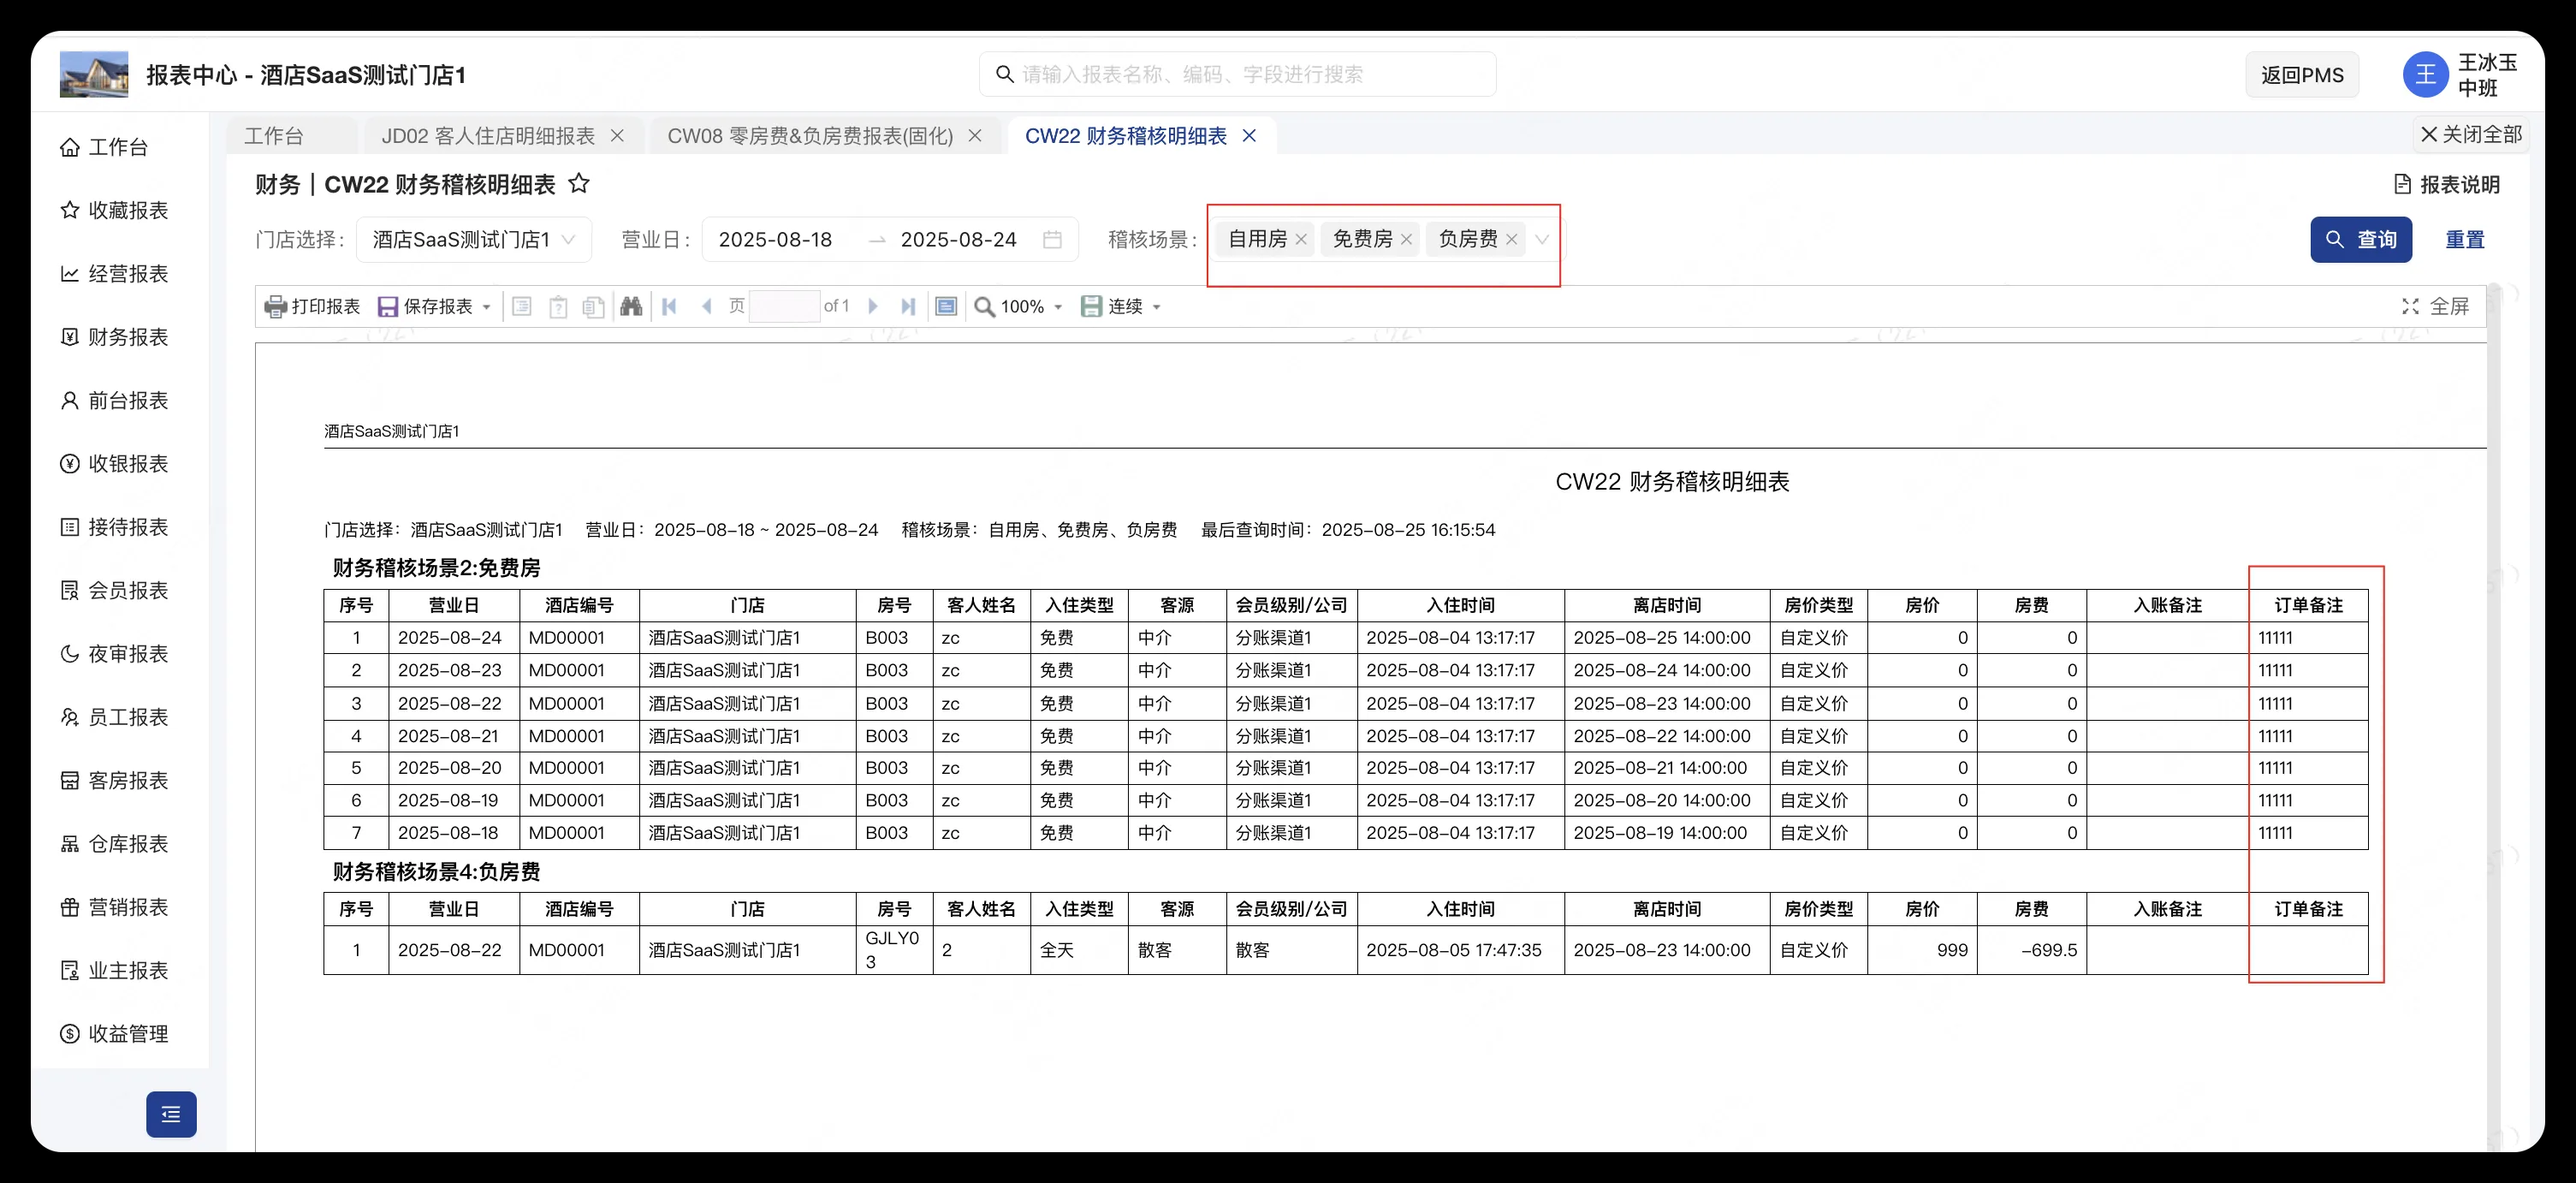This screenshot has height=1183, width=2576.
Task: Remove the 自用房 tag
Action: [1301, 239]
